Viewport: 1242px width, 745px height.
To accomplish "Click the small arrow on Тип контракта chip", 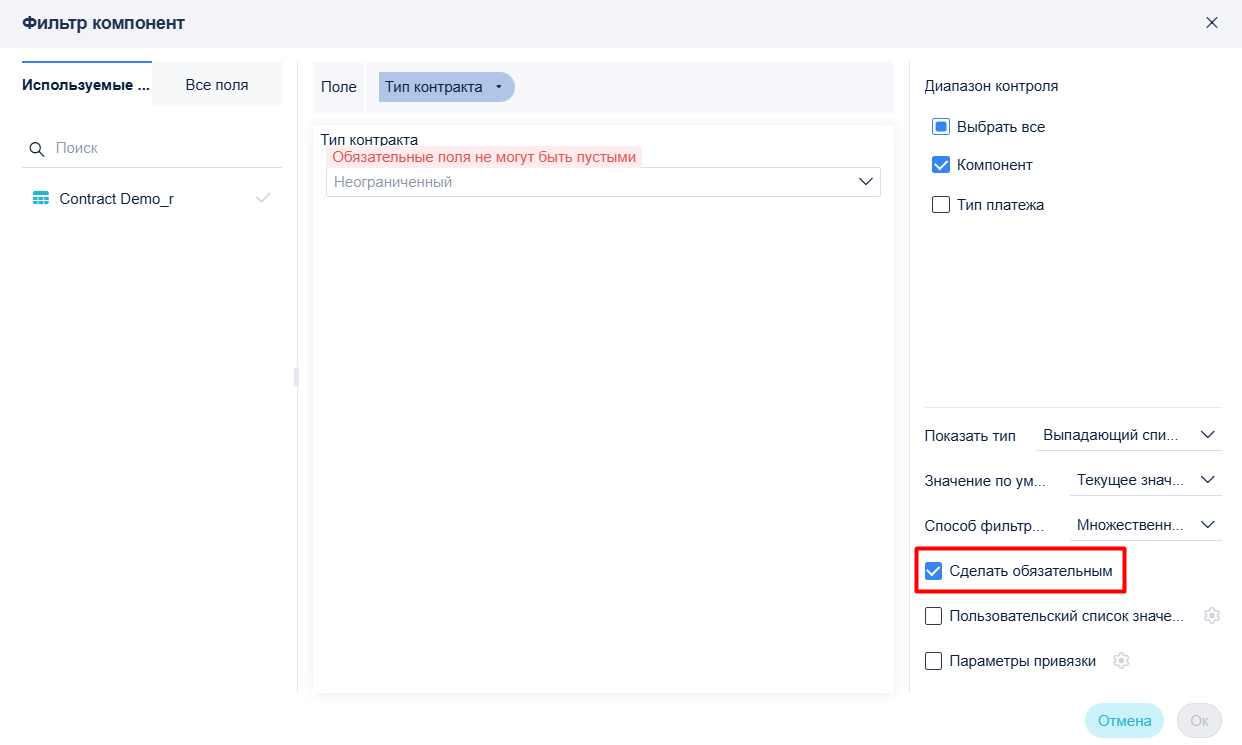I will (499, 87).
